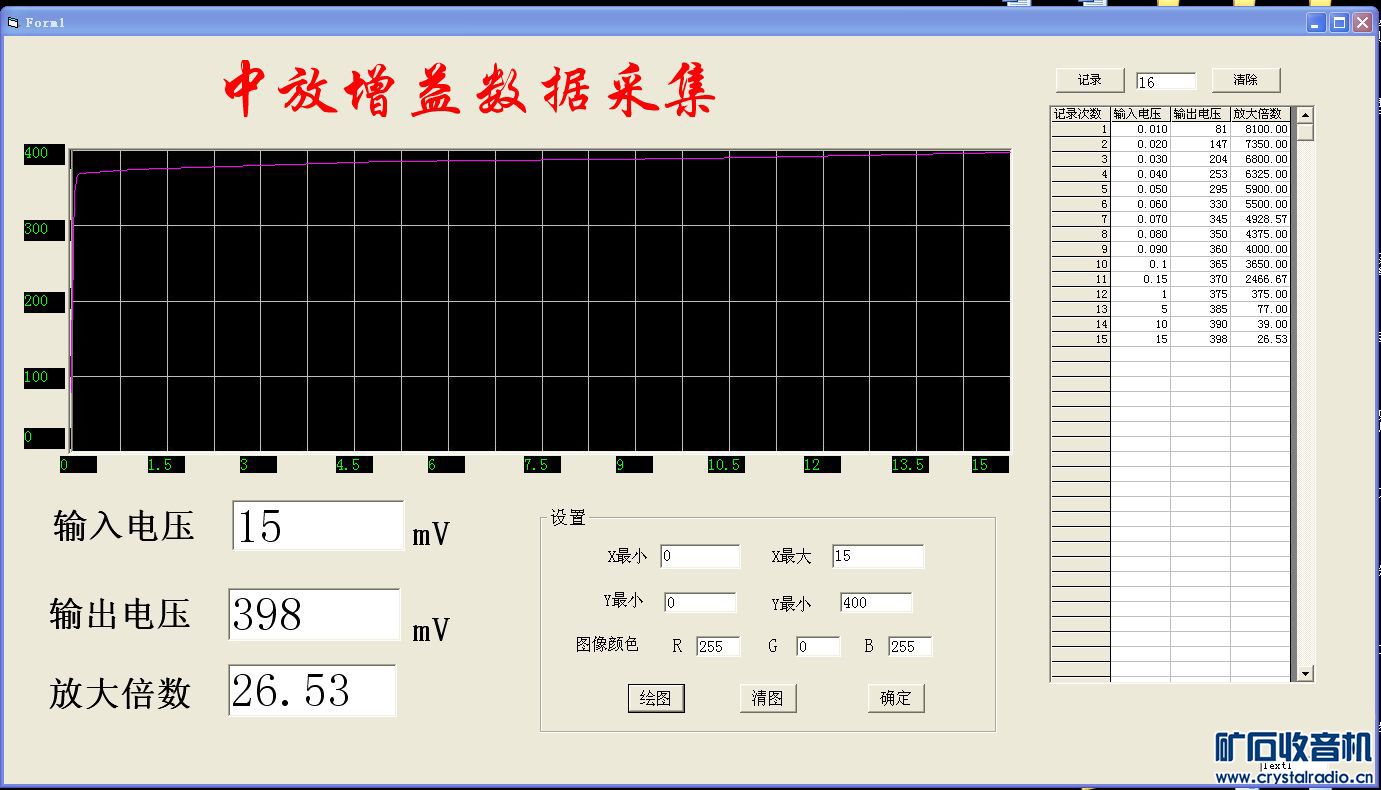This screenshot has height=790, width=1381.
Task: Select table cell 4928.57
Action: coord(1260,219)
